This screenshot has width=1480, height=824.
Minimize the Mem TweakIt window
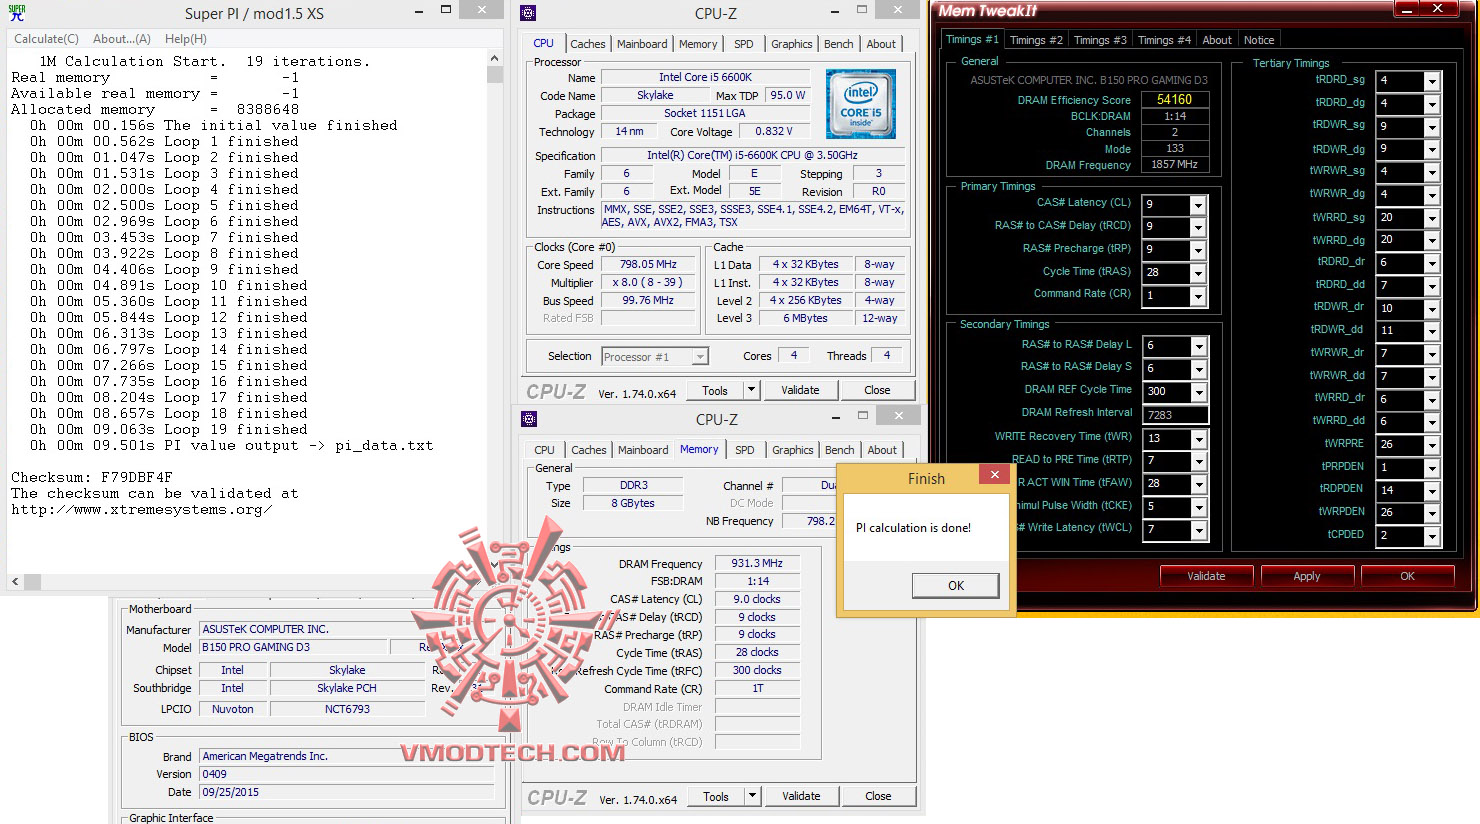click(1406, 9)
